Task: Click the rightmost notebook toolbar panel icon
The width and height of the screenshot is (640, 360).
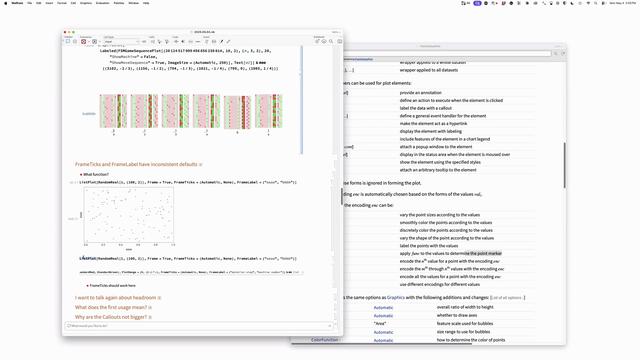Action: click(x=340, y=41)
